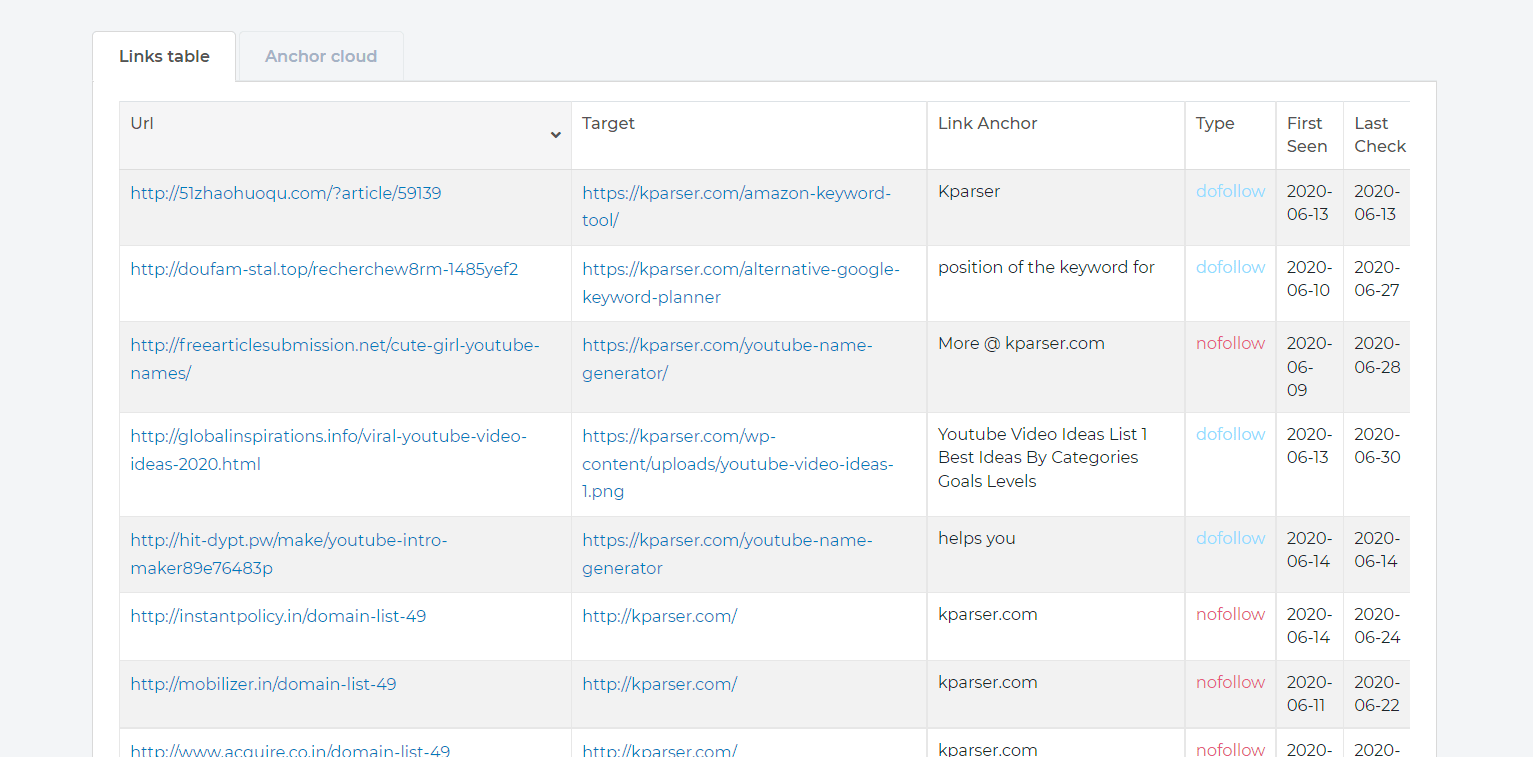
Task: Open the youtube-video-ideas-1.png target link
Action: [738, 463]
